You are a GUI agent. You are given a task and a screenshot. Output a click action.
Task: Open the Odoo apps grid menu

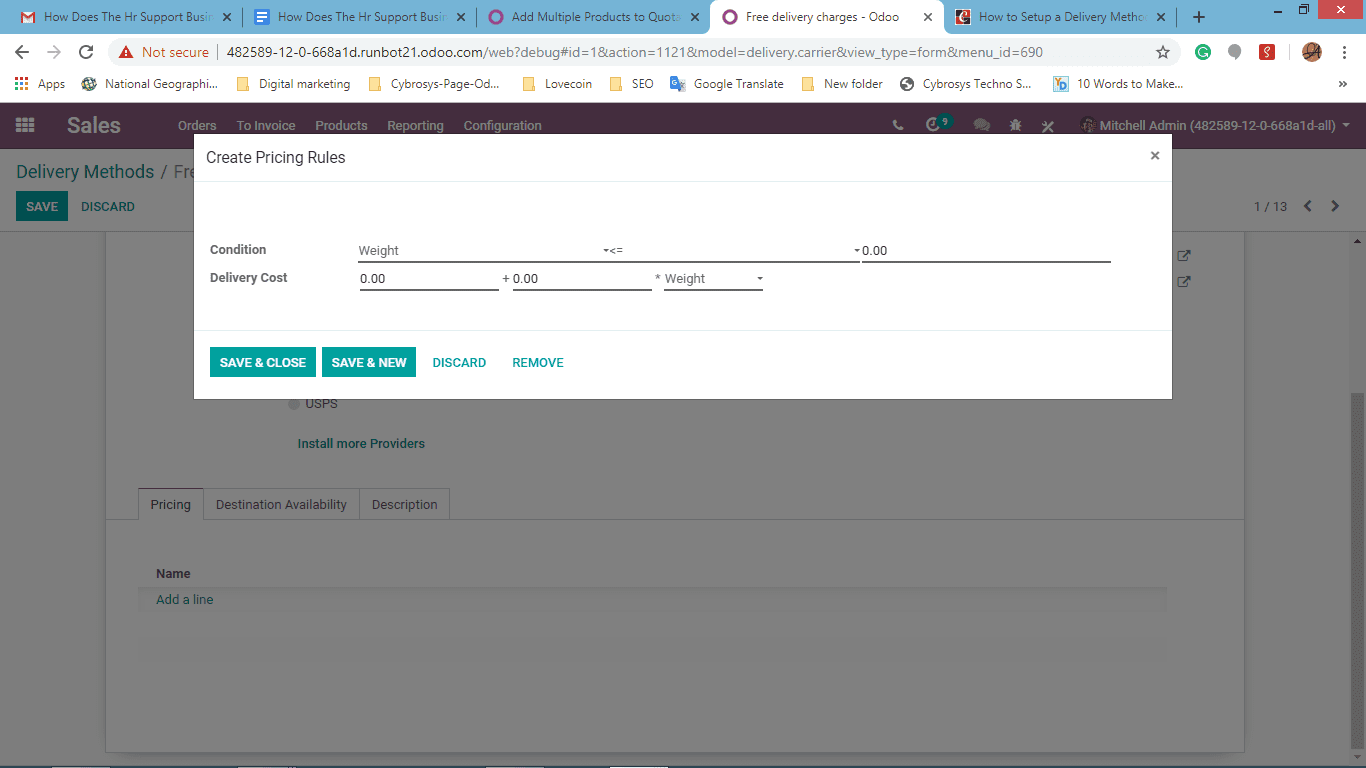(x=25, y=125)
